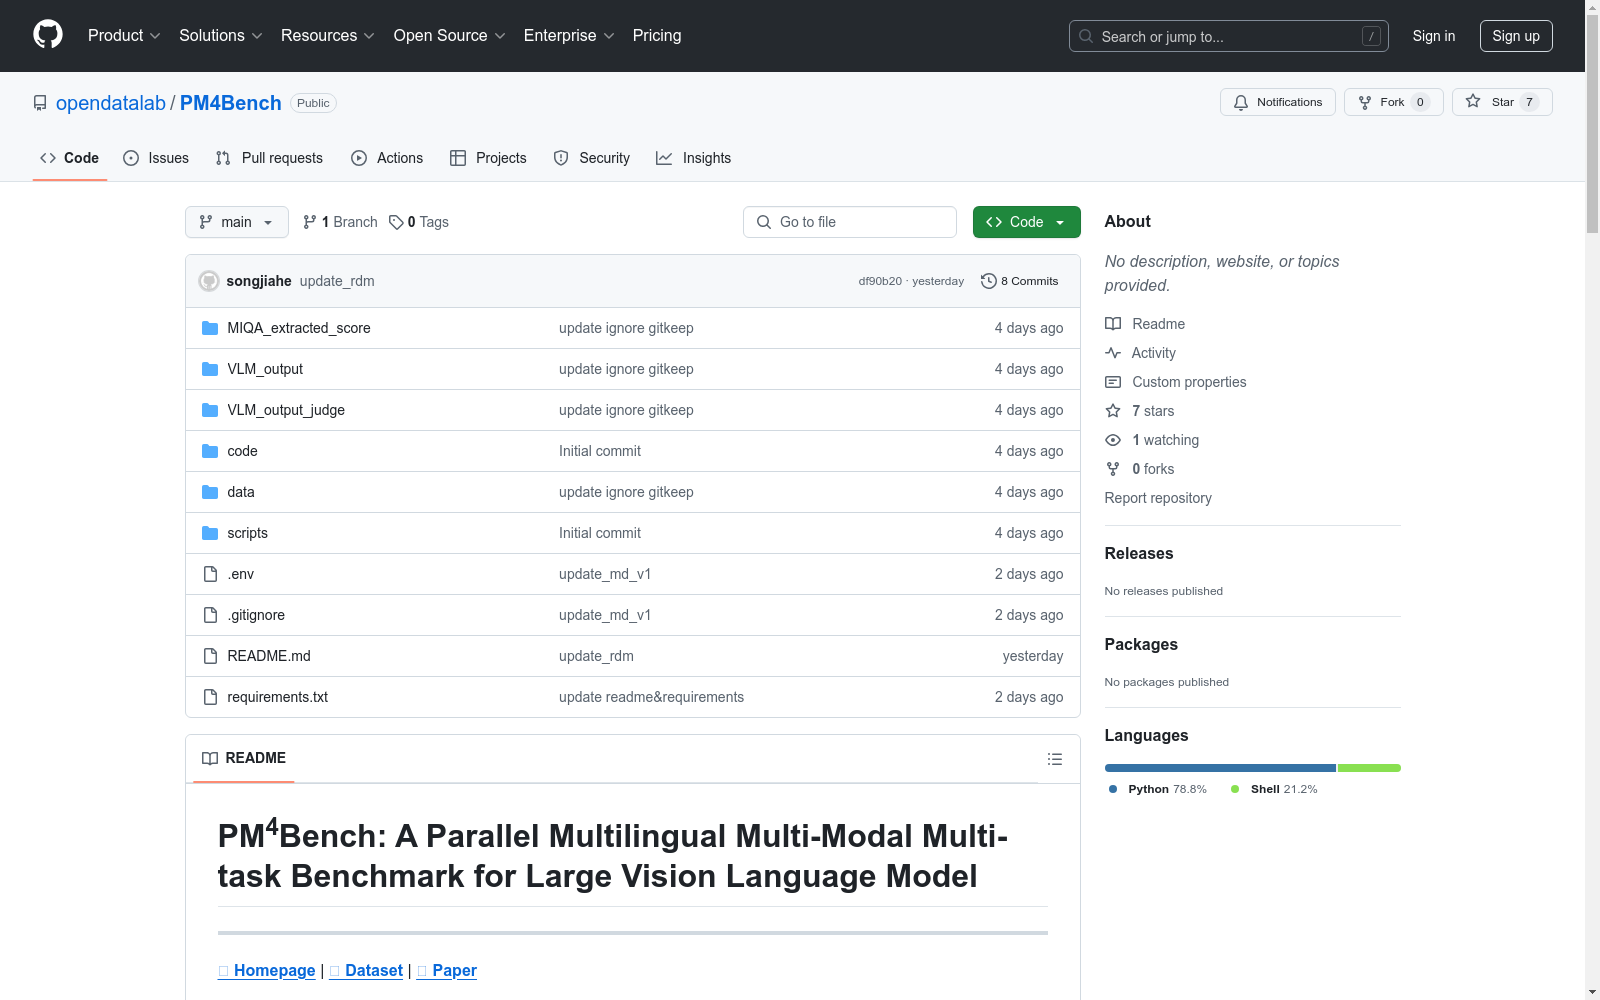Select the README tab header
This screenshot has height=1000, width=1600.
tap(244, 758)
